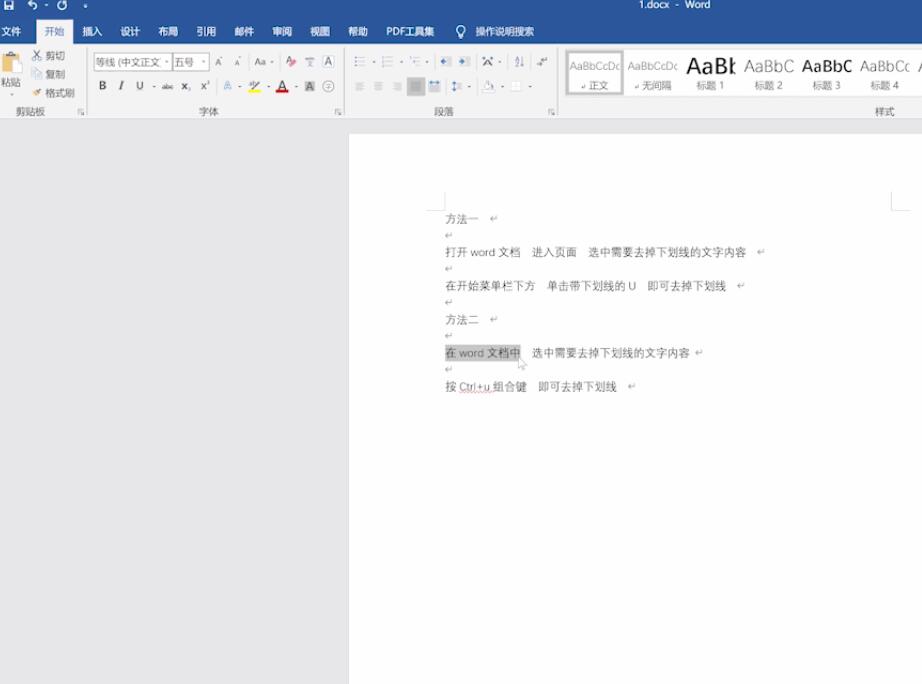Increase font size with the grow-font icon
922x684 pixels.
(x=219, y=62)
